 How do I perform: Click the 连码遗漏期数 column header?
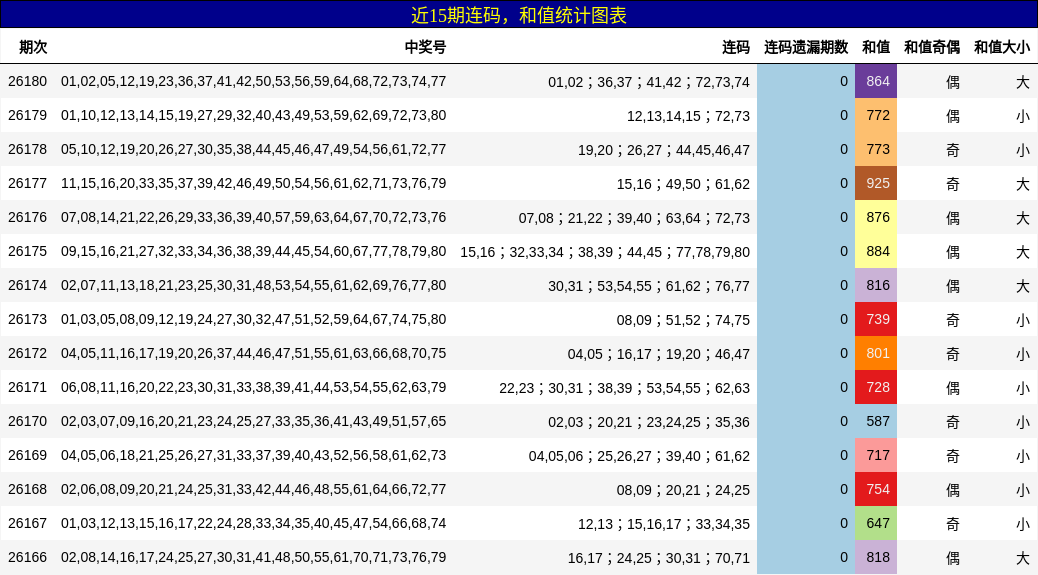point(806,47)
